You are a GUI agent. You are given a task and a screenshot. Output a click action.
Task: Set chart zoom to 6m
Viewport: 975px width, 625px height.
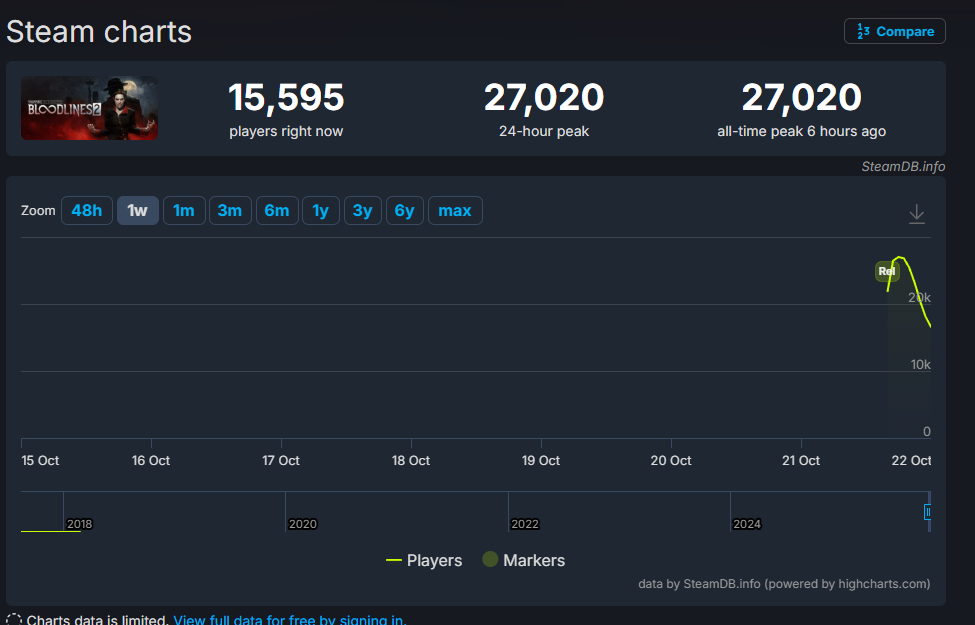(x=277, y=210)
